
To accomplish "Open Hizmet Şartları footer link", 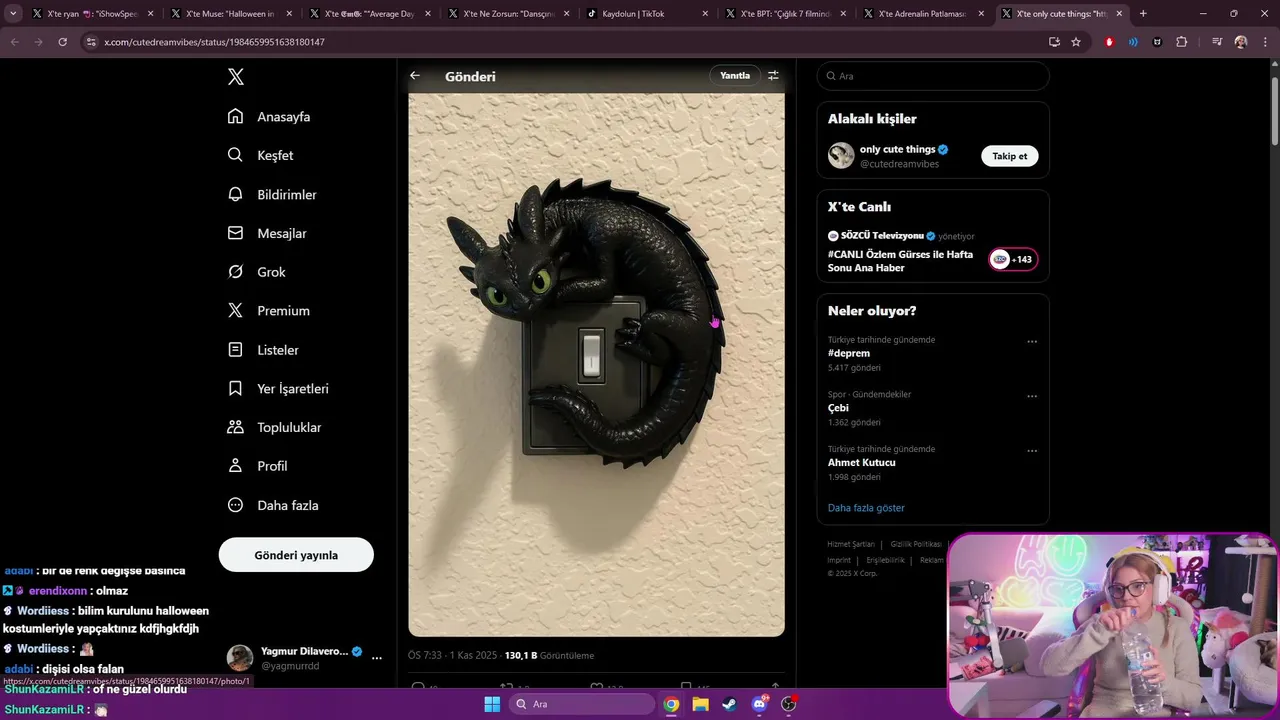I will coord(851,544).
